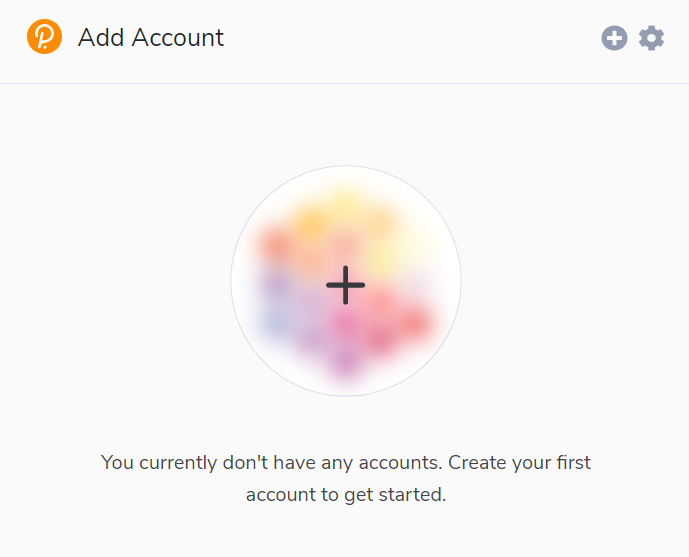Click the "Add Account" header title
This screenshot has width=689, height=557.
pos(151,37)
